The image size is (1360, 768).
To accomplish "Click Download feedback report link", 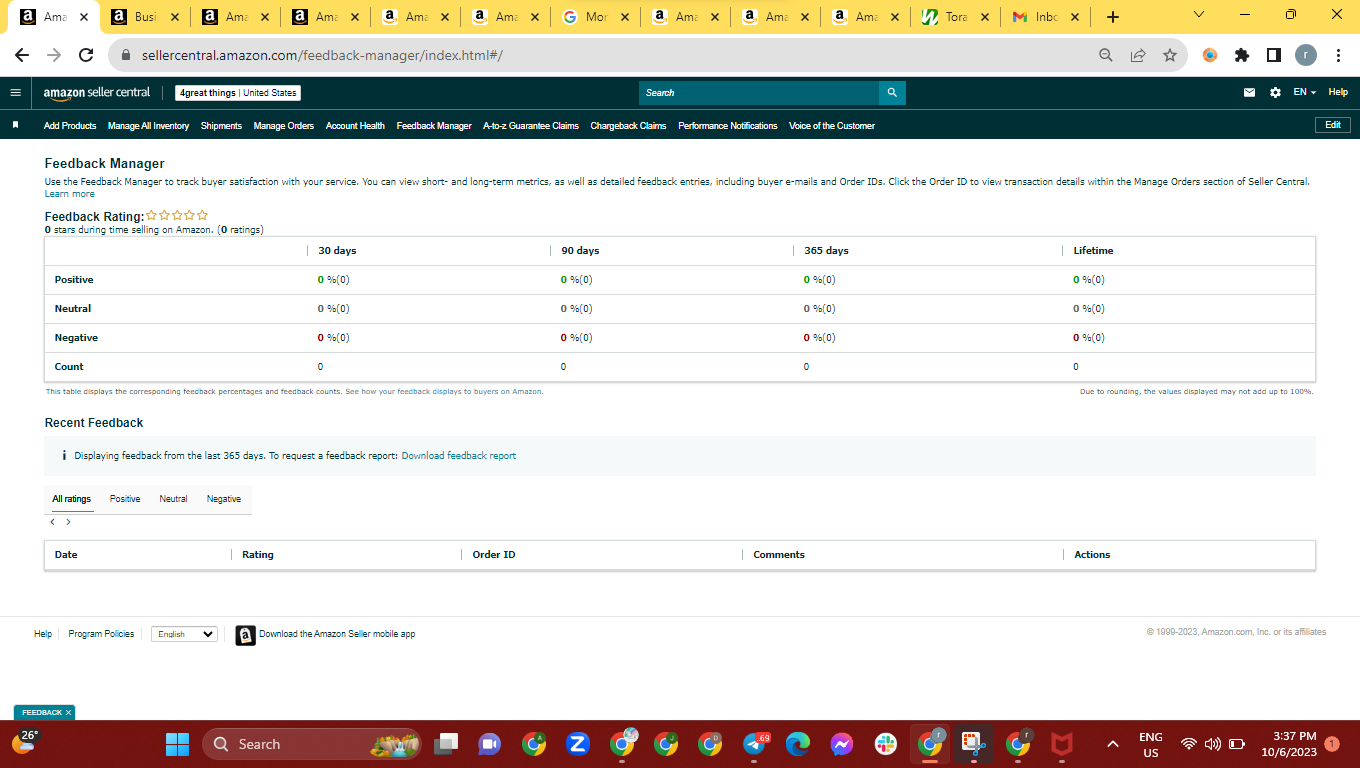I will 459,456.
